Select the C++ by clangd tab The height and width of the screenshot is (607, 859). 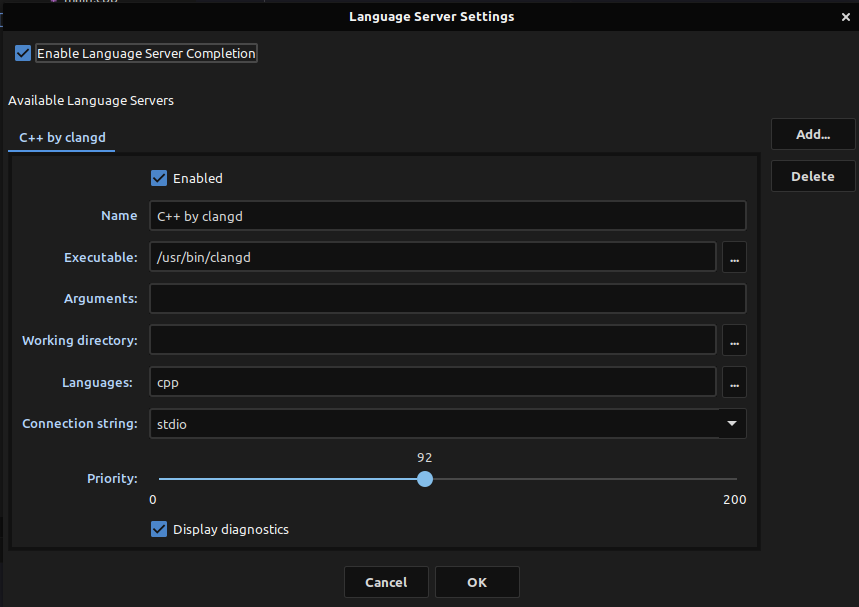tap(61, 137)
